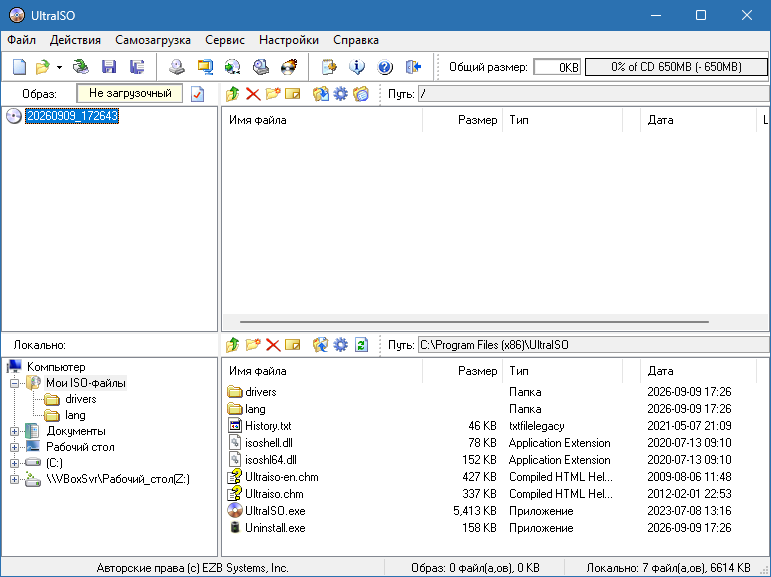The image size is (771, 577).
Task: Open the Настройки menu
Action: [x=289, y=40]
